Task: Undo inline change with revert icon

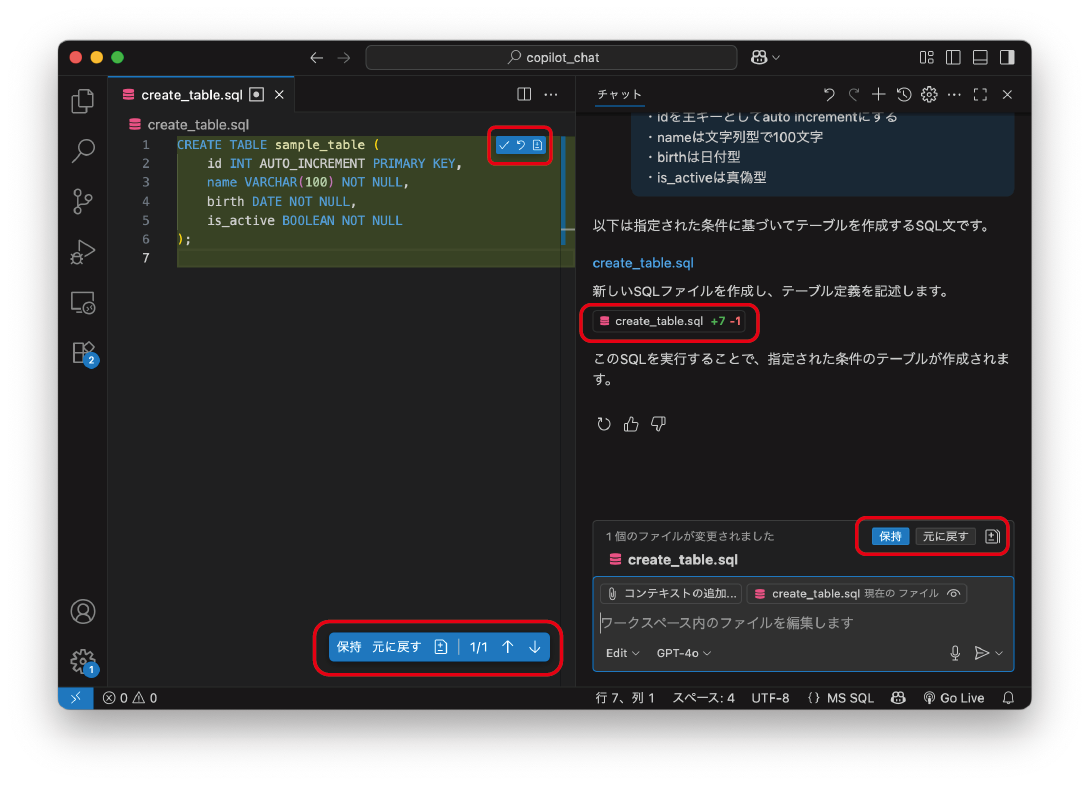Action: (521, 145)
